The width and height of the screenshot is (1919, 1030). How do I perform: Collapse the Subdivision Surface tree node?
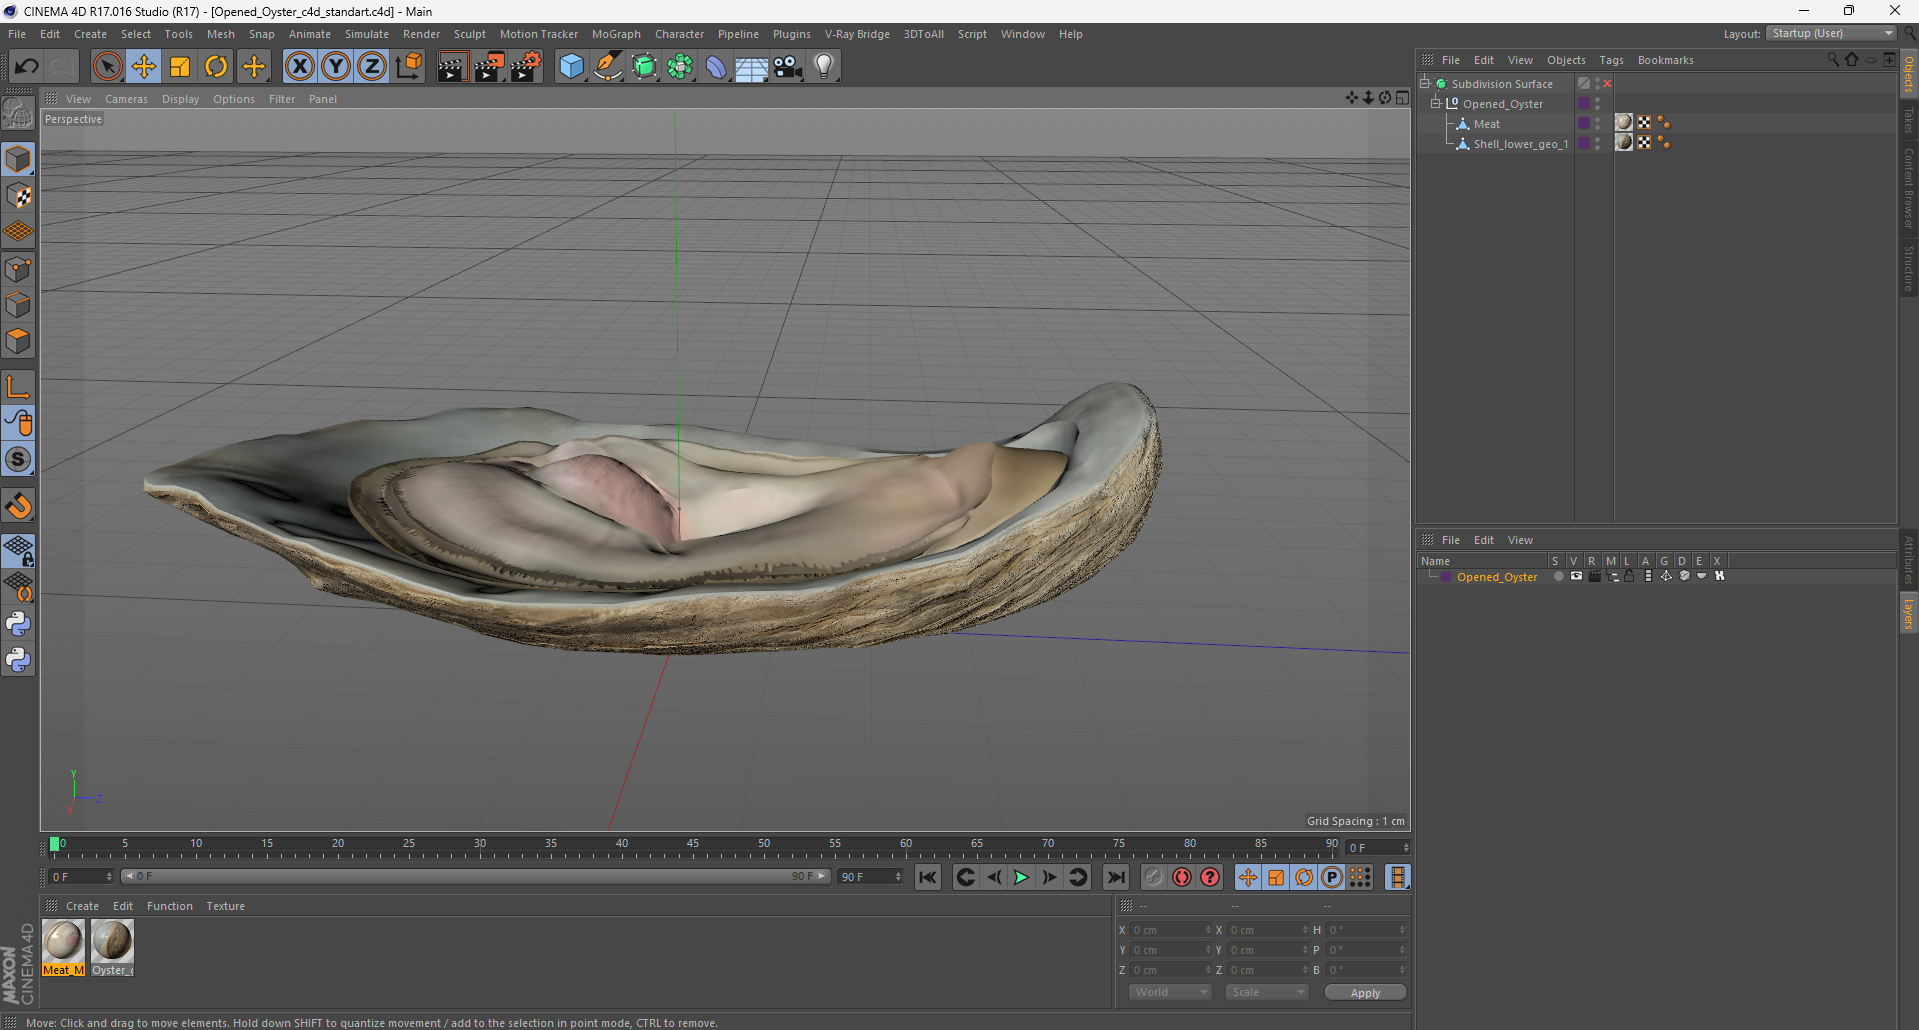click(1425, 84)
